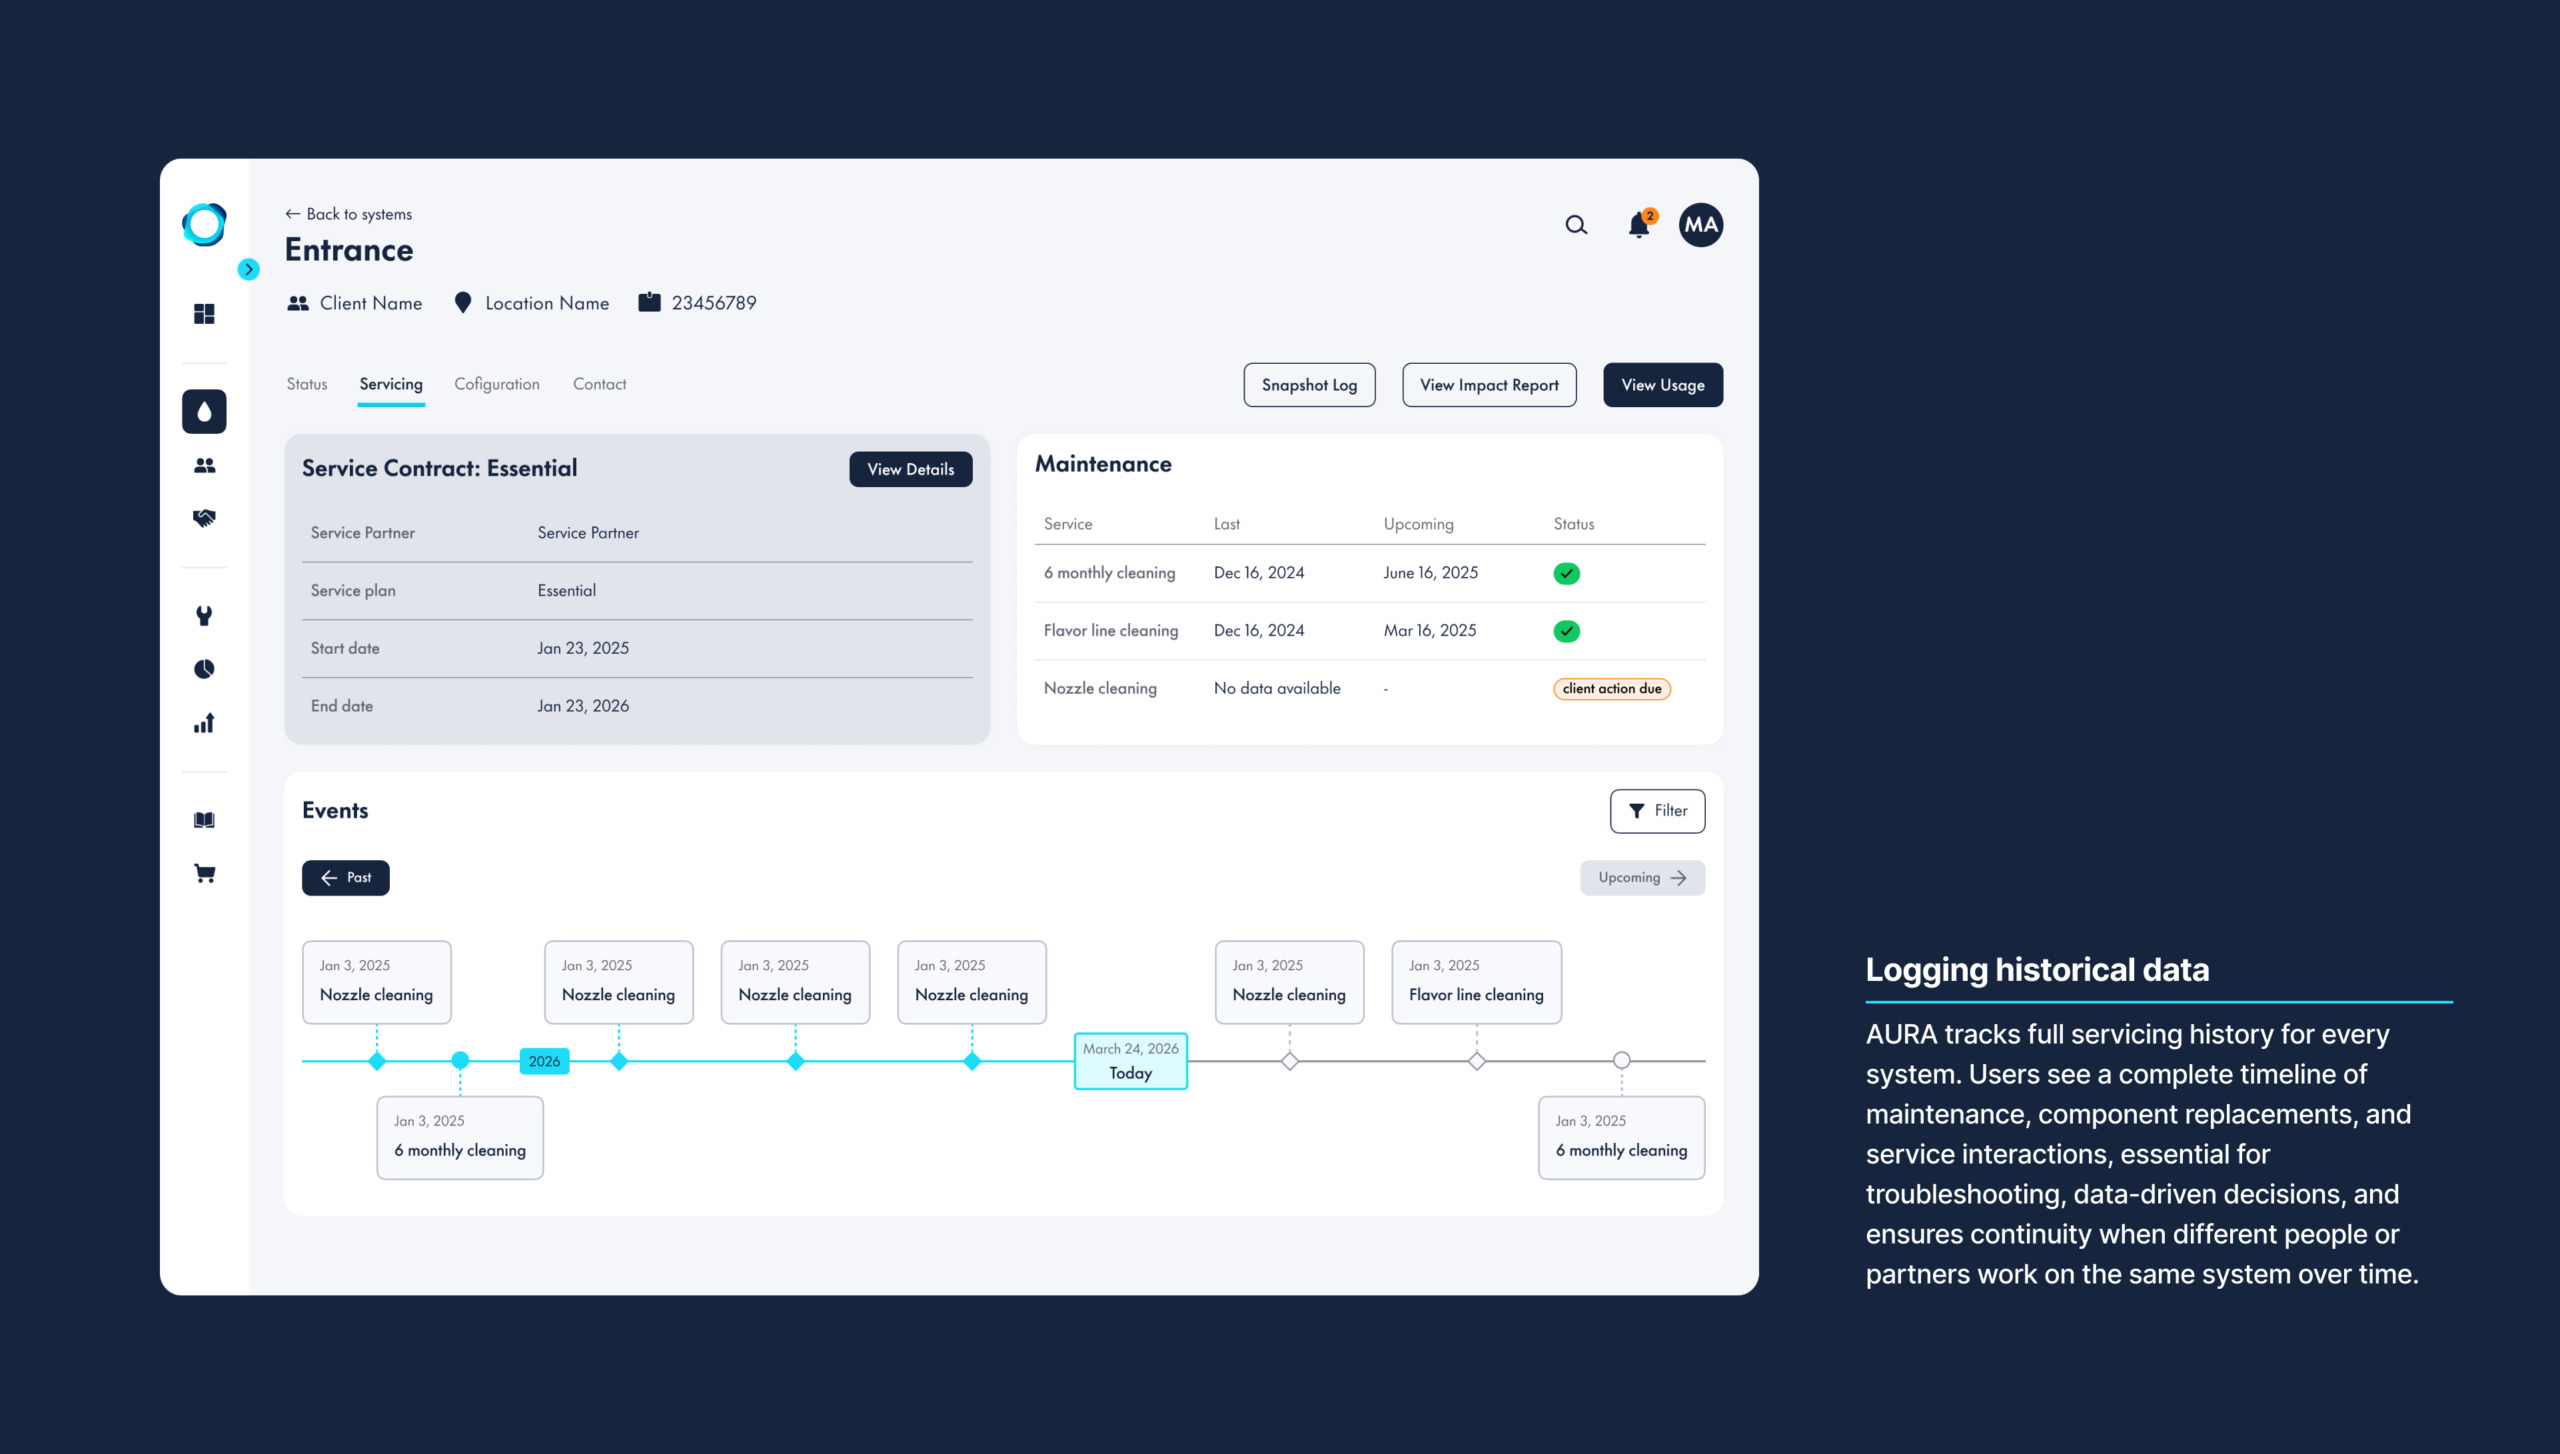2560x1454 pixels.
Task: Open the search magnifier icon
Action: coord(1575,224)
